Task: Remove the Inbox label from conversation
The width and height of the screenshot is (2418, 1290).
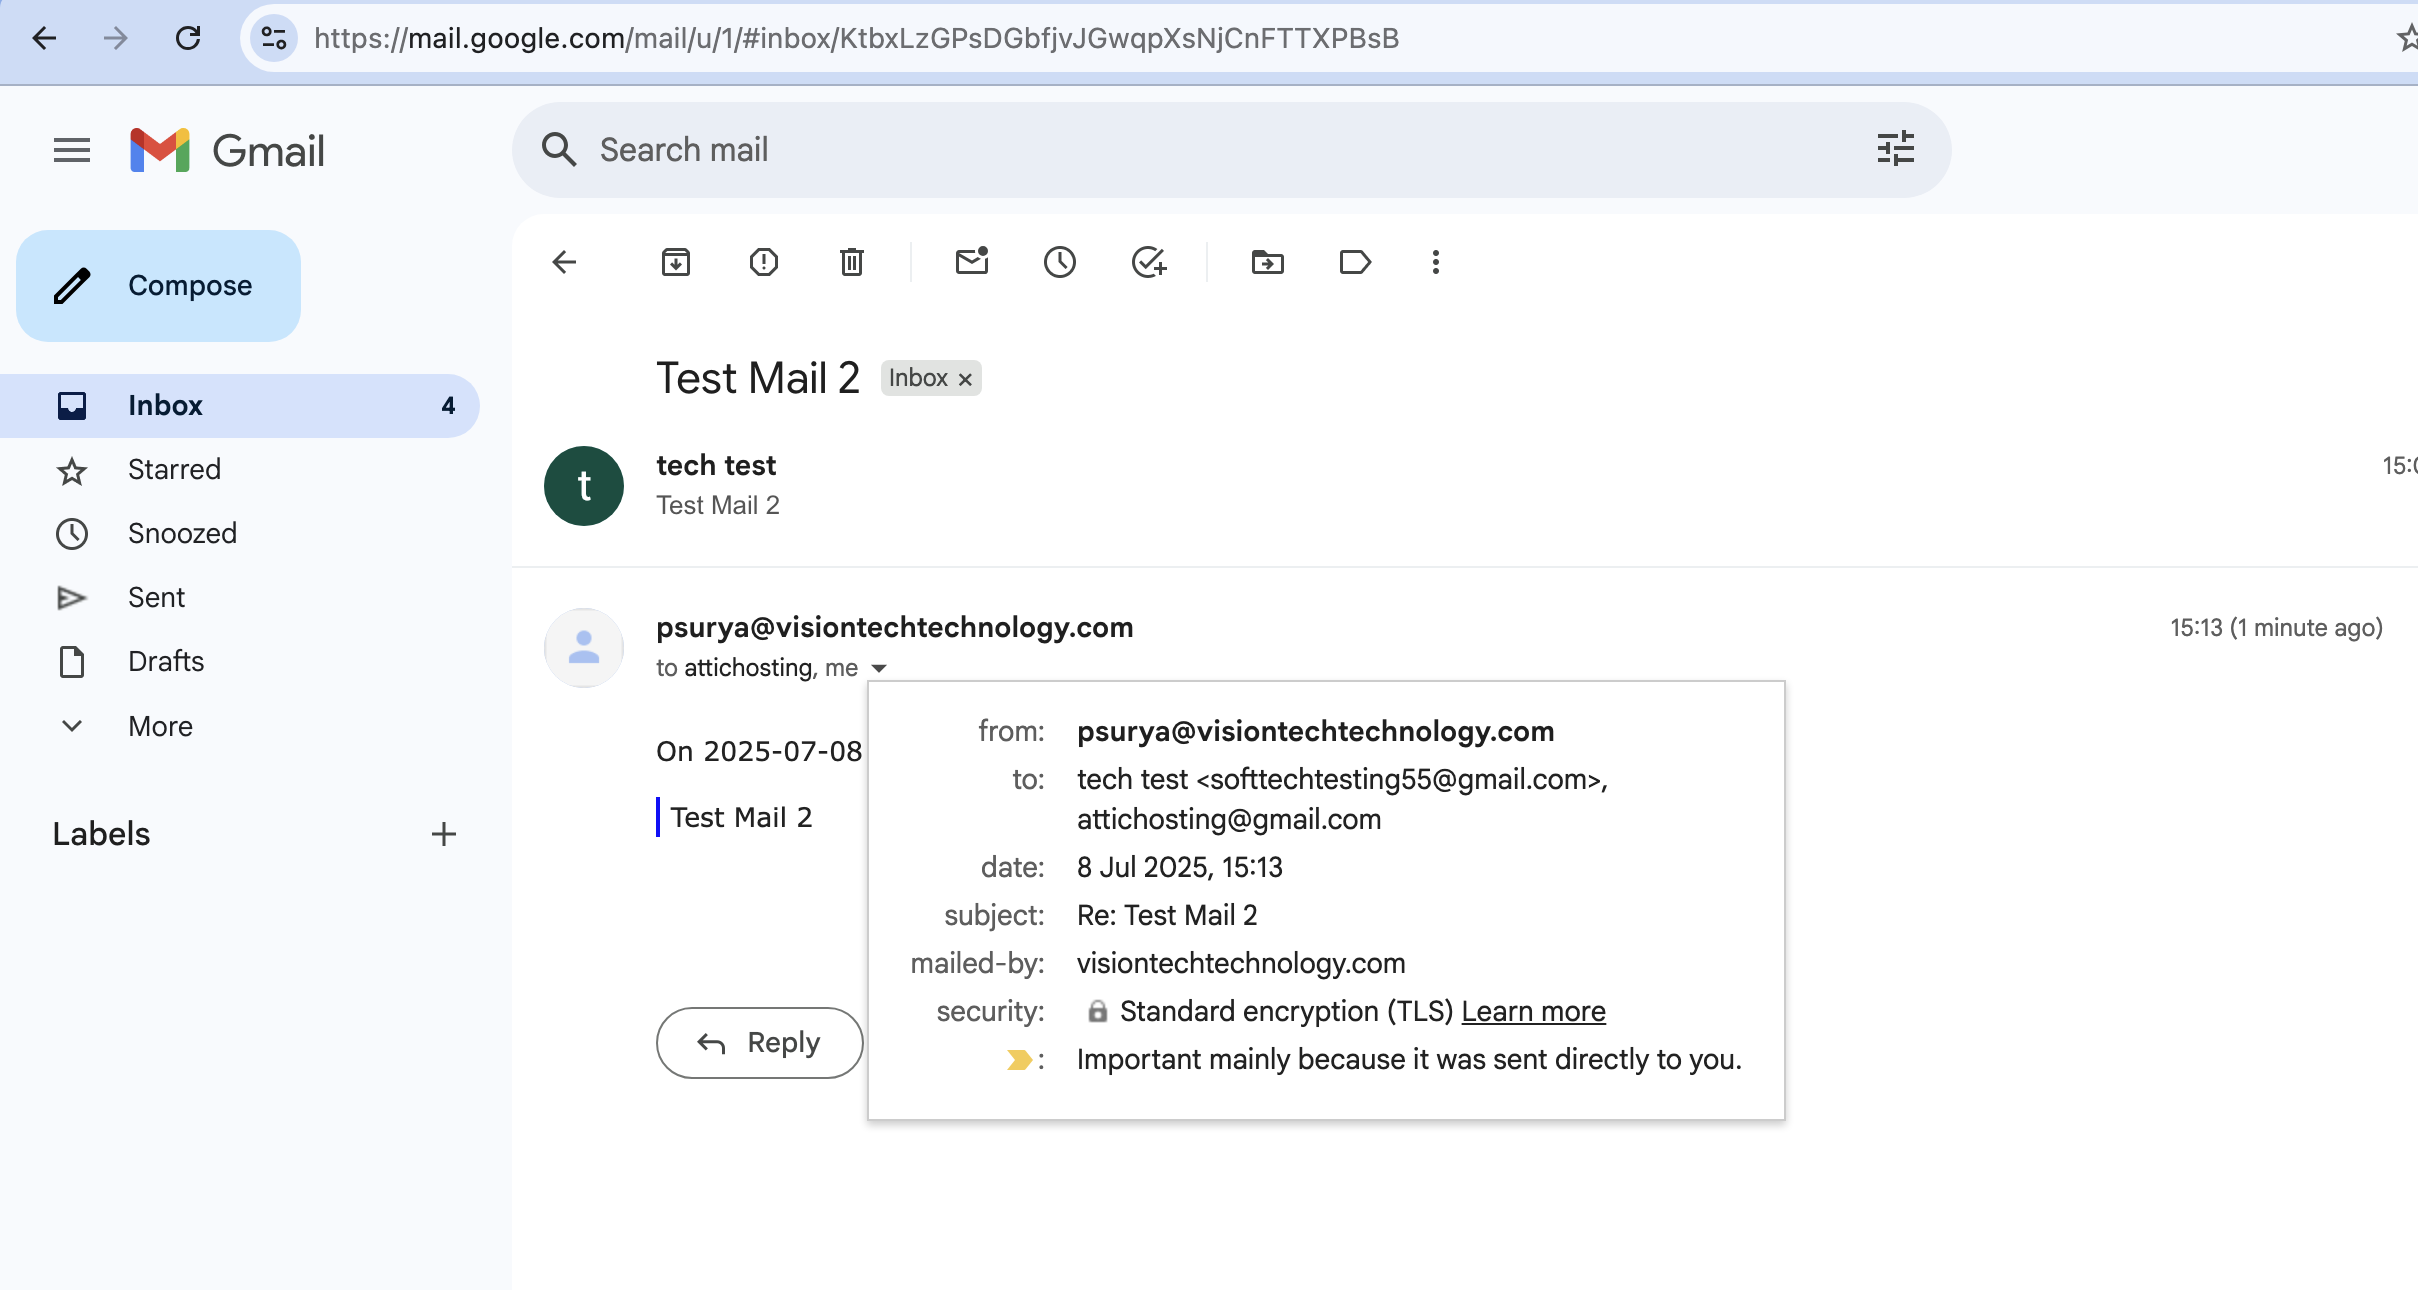Action: (965, 379)
